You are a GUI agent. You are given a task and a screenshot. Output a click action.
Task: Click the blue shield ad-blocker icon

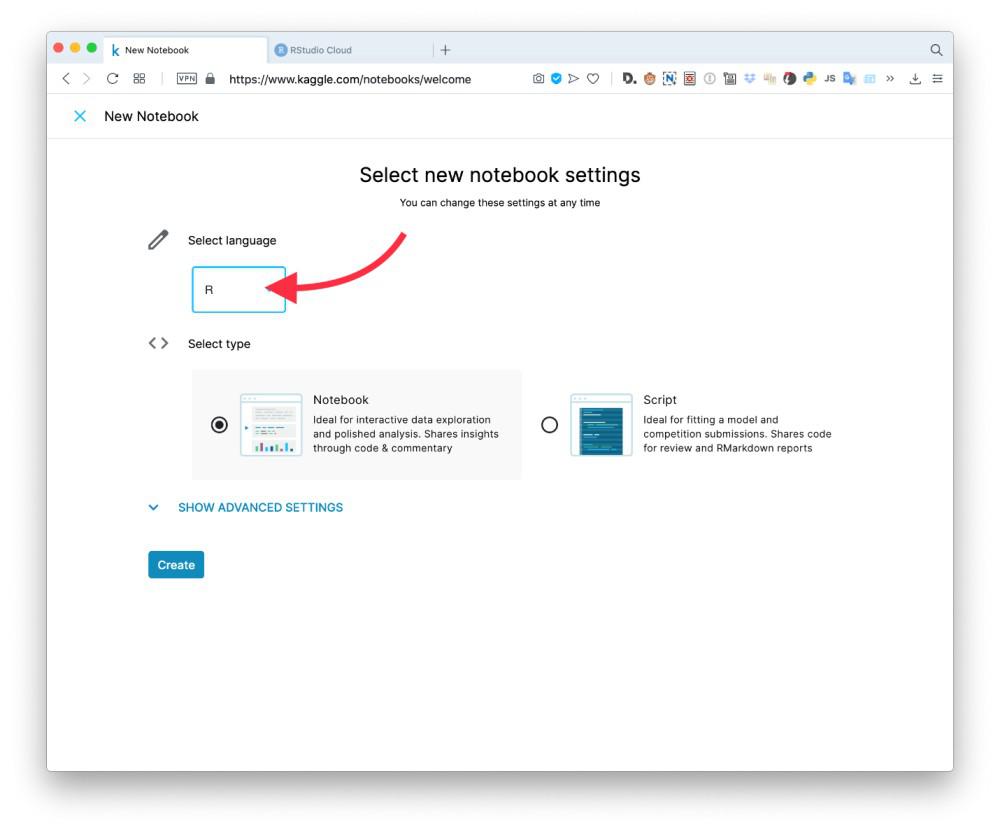tap(556, 78)
